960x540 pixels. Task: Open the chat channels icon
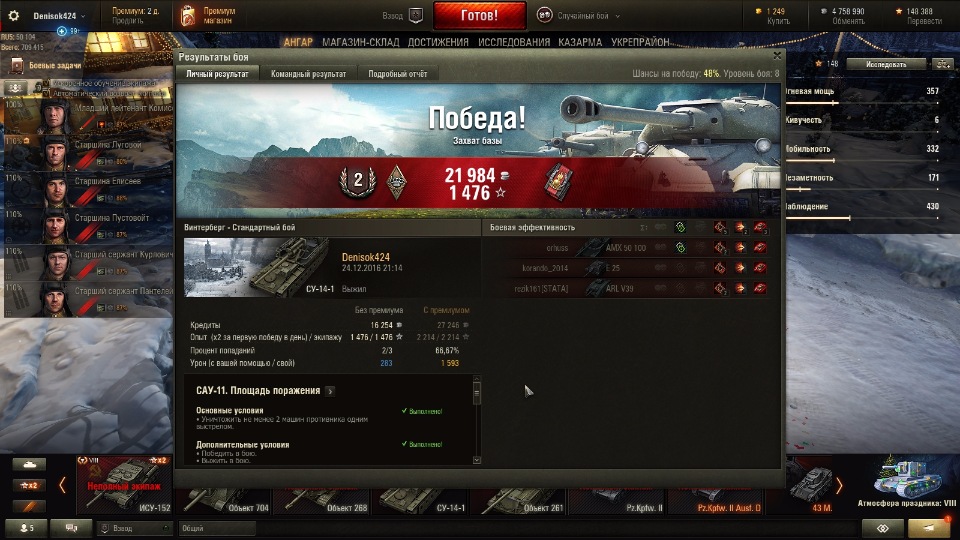(72, 528)
